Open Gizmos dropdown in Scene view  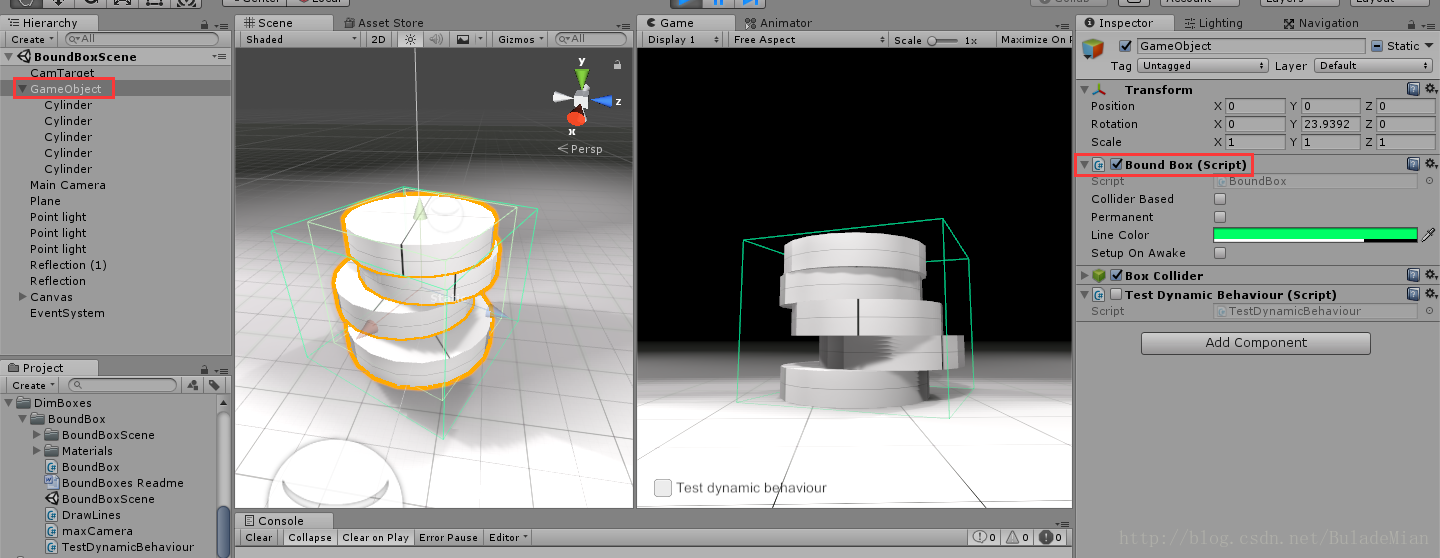pos(522,39)
